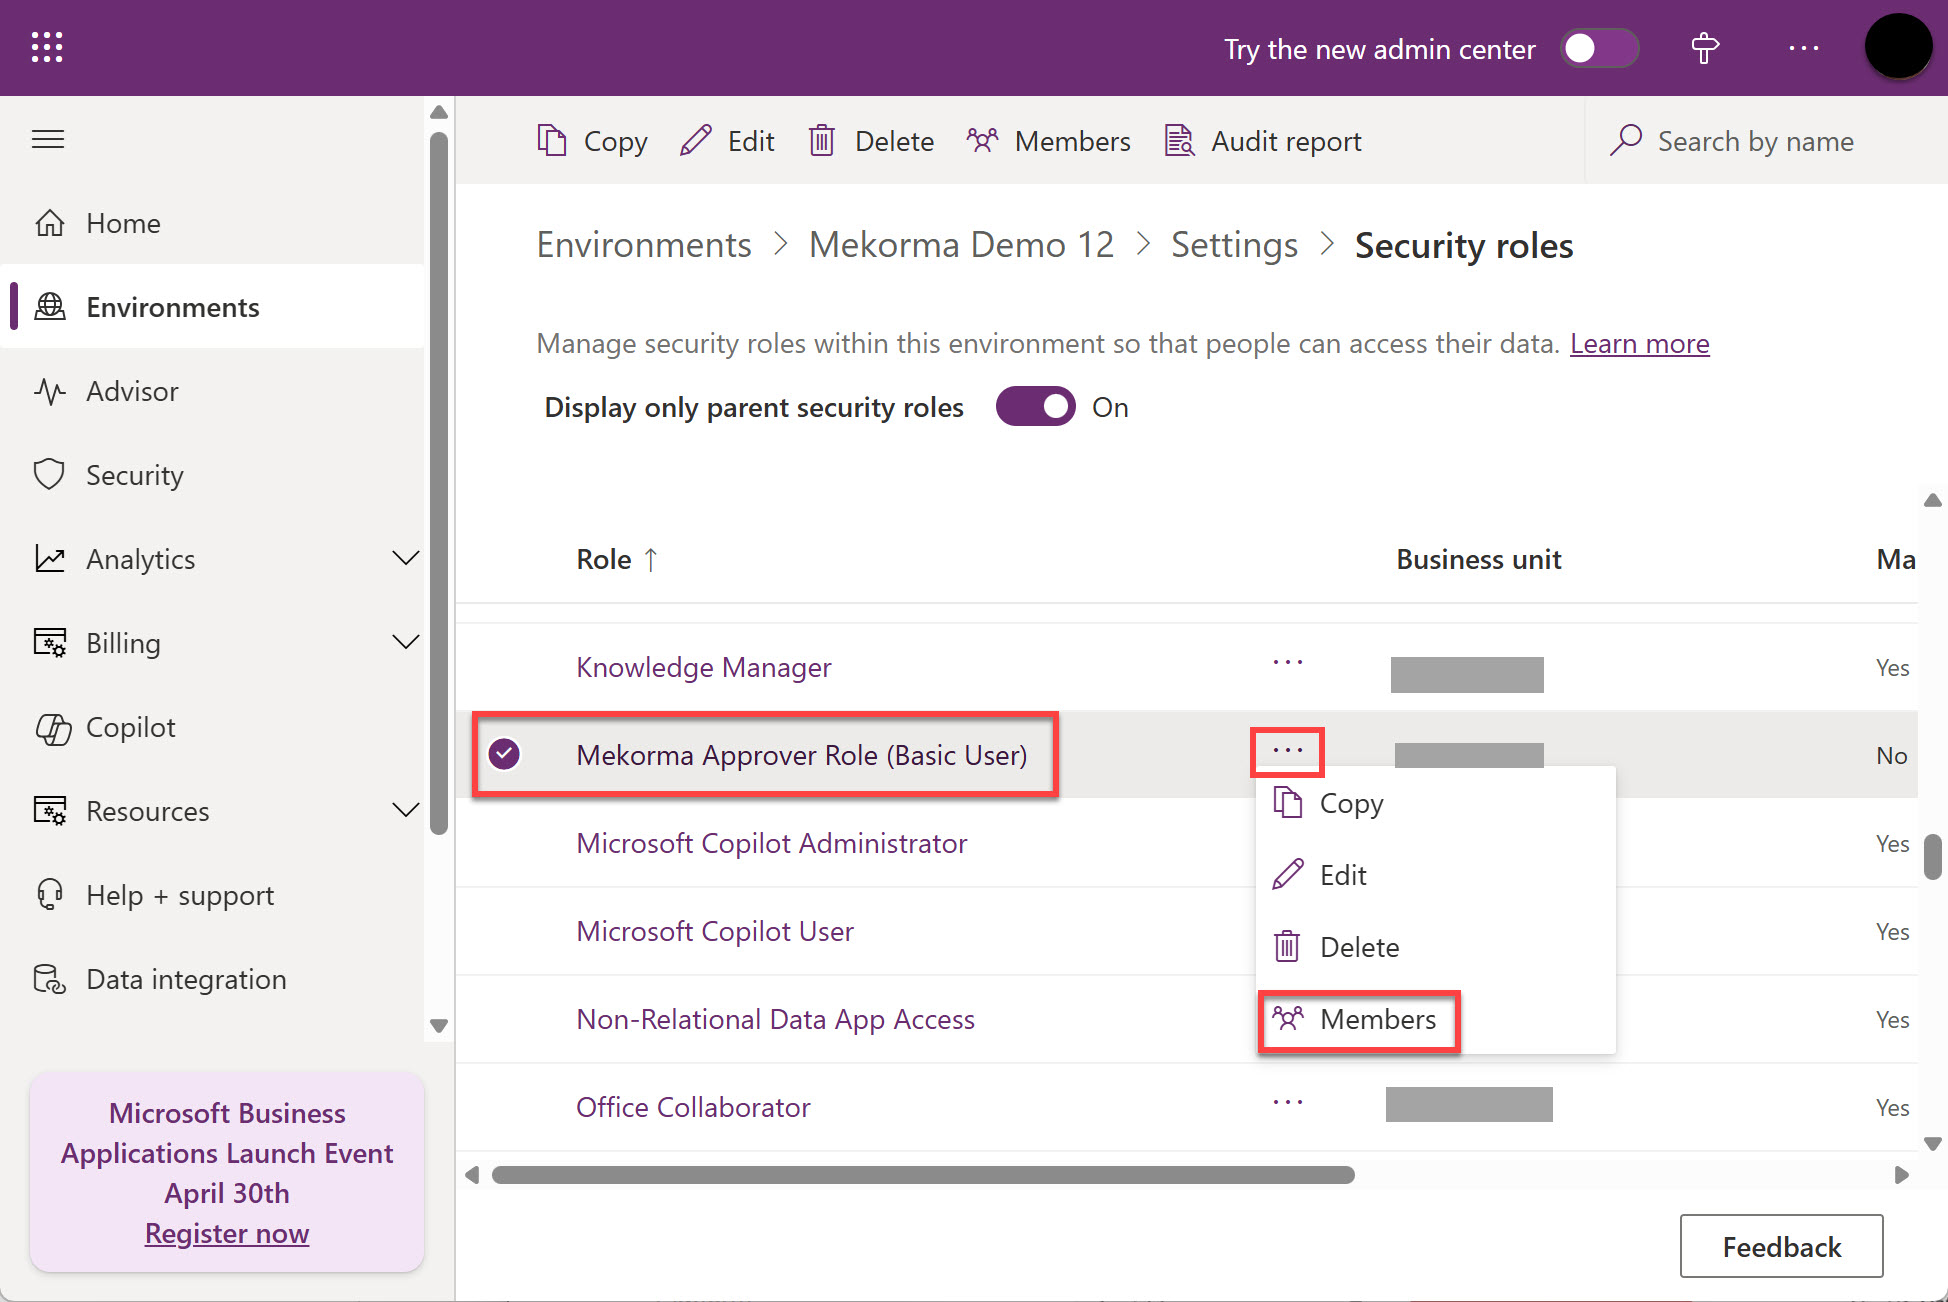Turn off Display only parent security roles
The height and width of the screenshot is (1302, 1948).
[1035, 407]
